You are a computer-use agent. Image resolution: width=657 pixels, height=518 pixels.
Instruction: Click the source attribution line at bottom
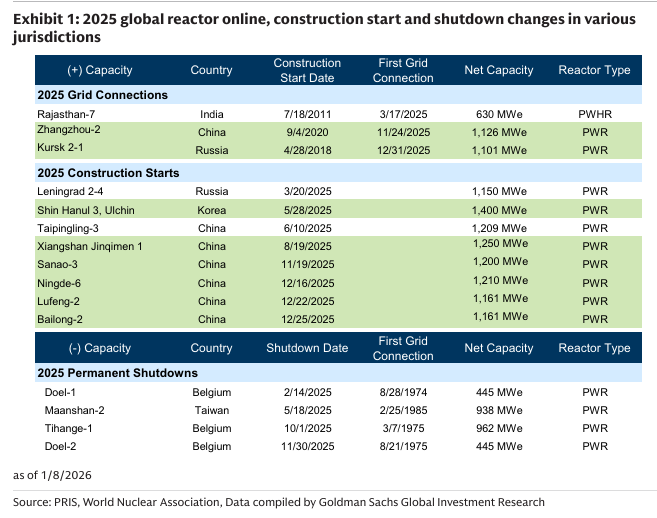[x=279, y=501]
